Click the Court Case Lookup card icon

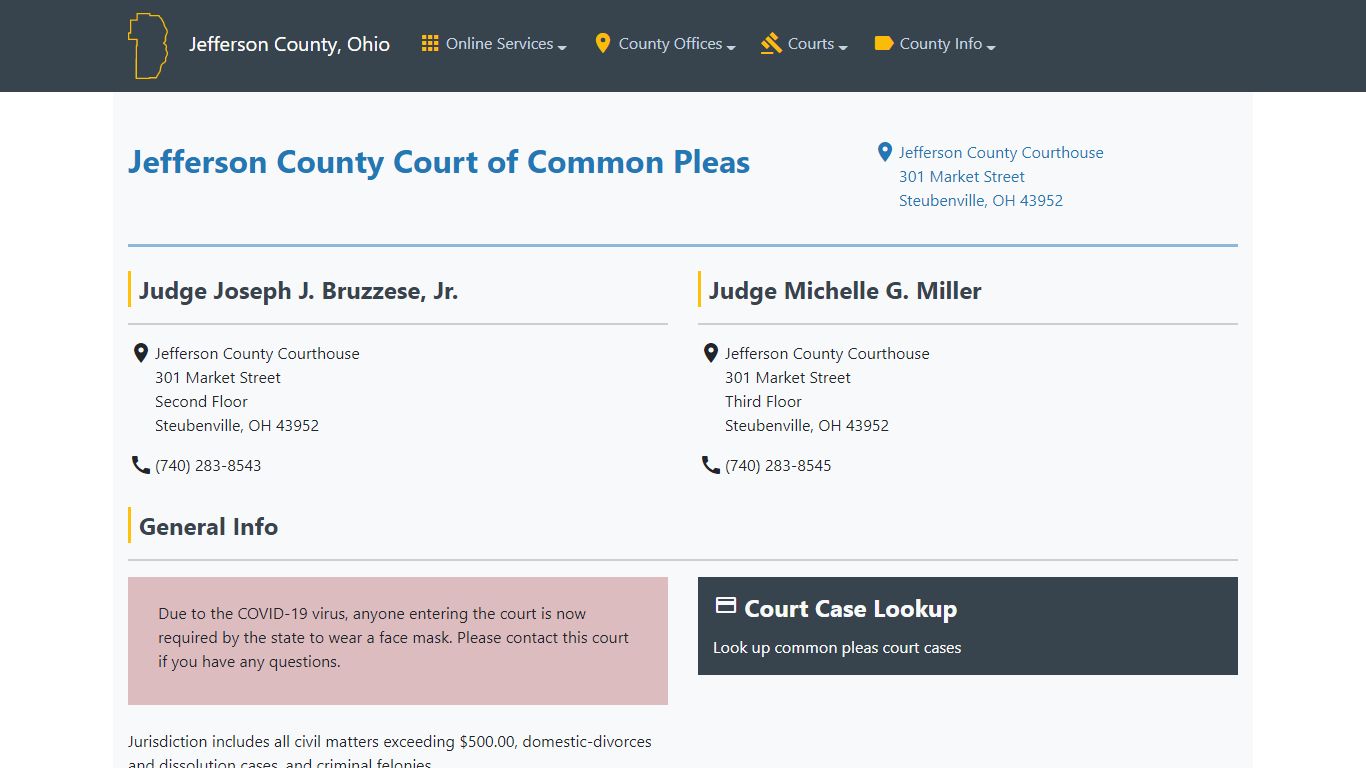coord(726,606)
